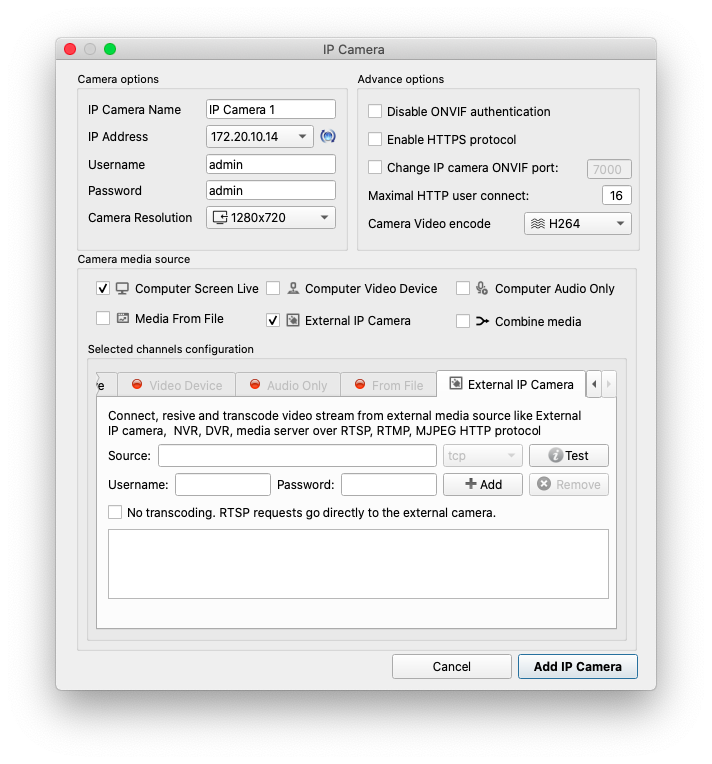Switch to the Audio Only tab
Viewport: 712px width, 764px height.
[288, 385]
